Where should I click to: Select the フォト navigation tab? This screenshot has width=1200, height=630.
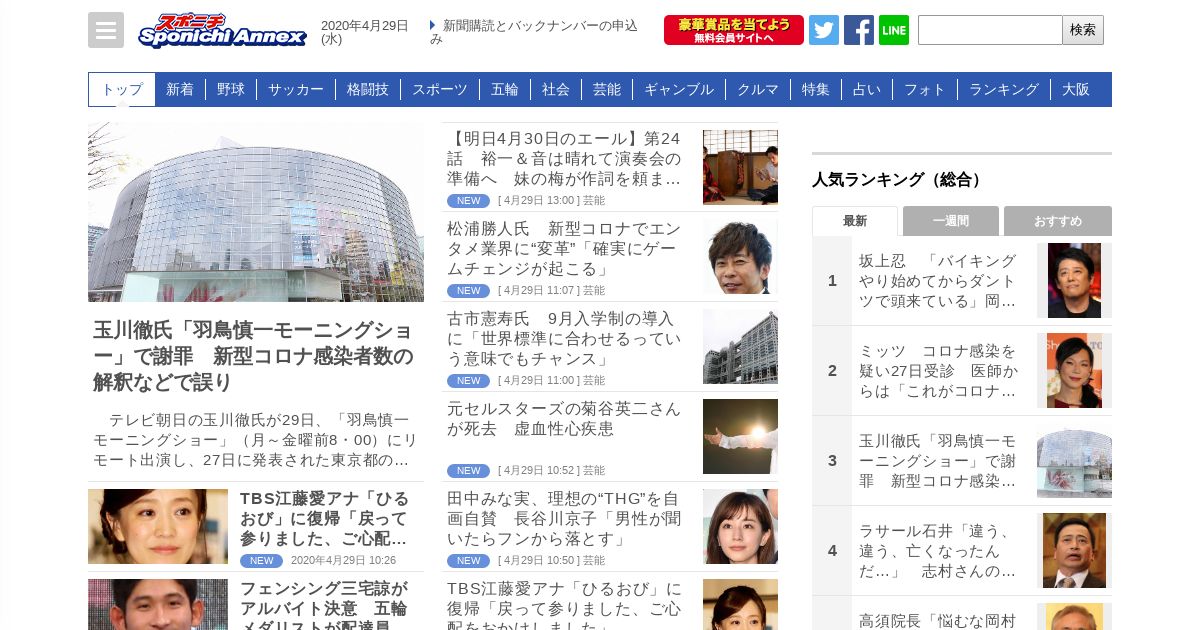click(925, 89)
